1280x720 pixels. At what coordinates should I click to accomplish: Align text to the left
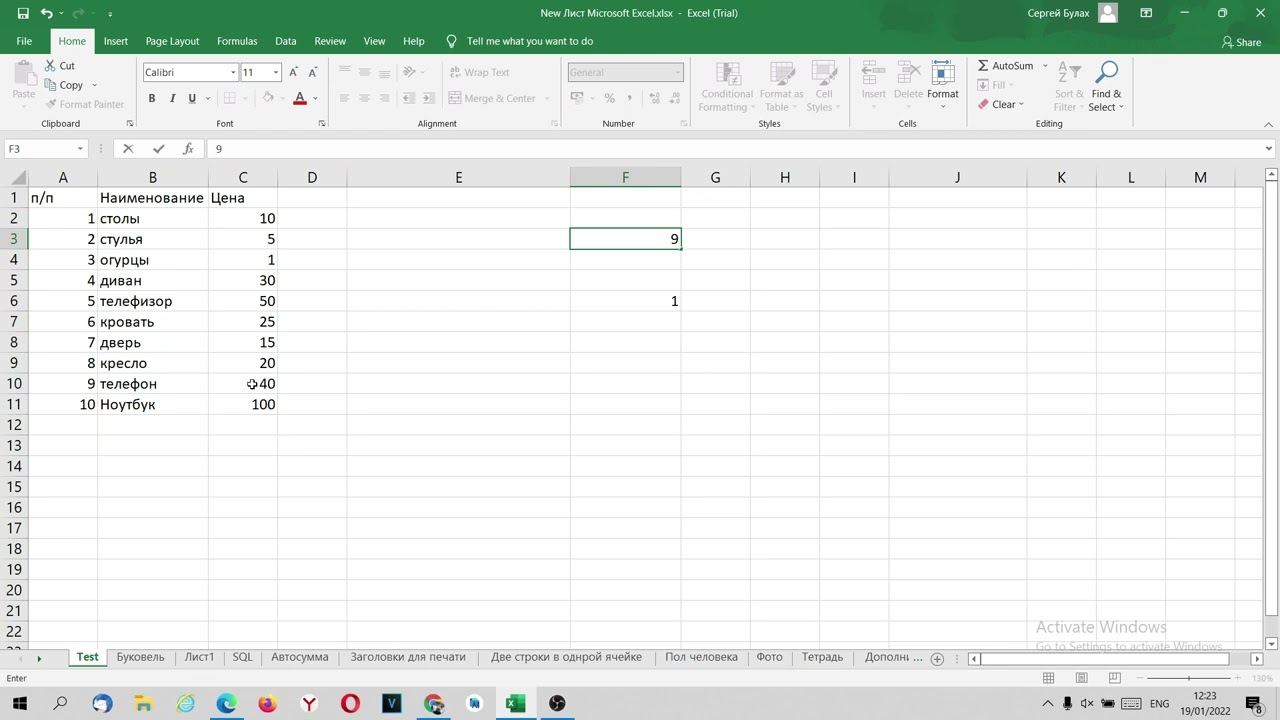(344, 98)
